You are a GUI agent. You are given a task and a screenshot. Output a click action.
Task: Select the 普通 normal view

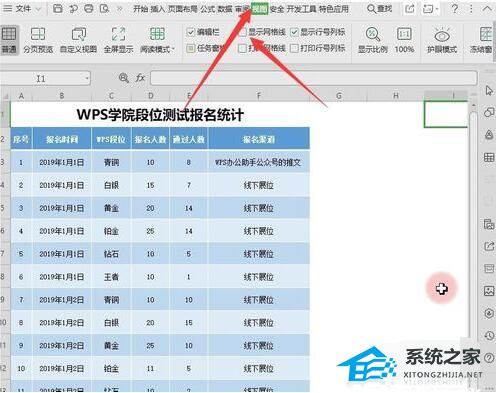coord(9,41)
